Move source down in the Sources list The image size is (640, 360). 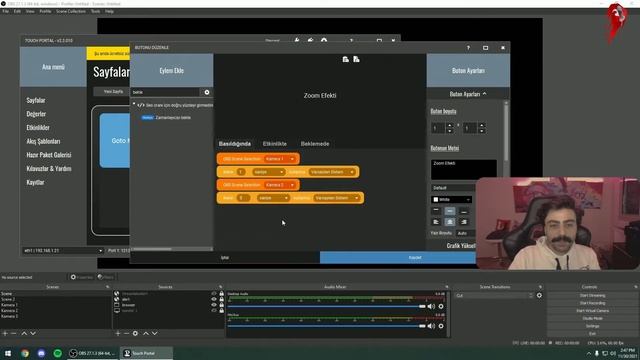click(155, 333)
